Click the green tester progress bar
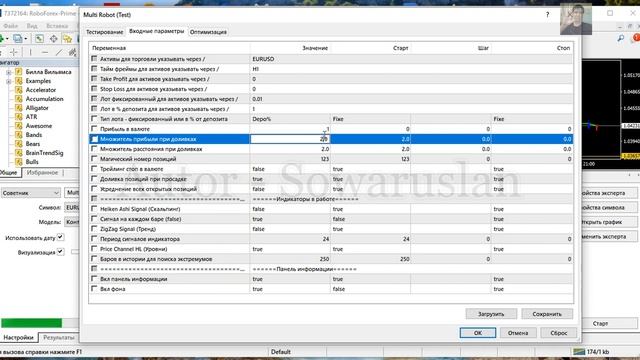This screenshot has width=640, height=360. [31, 323]
